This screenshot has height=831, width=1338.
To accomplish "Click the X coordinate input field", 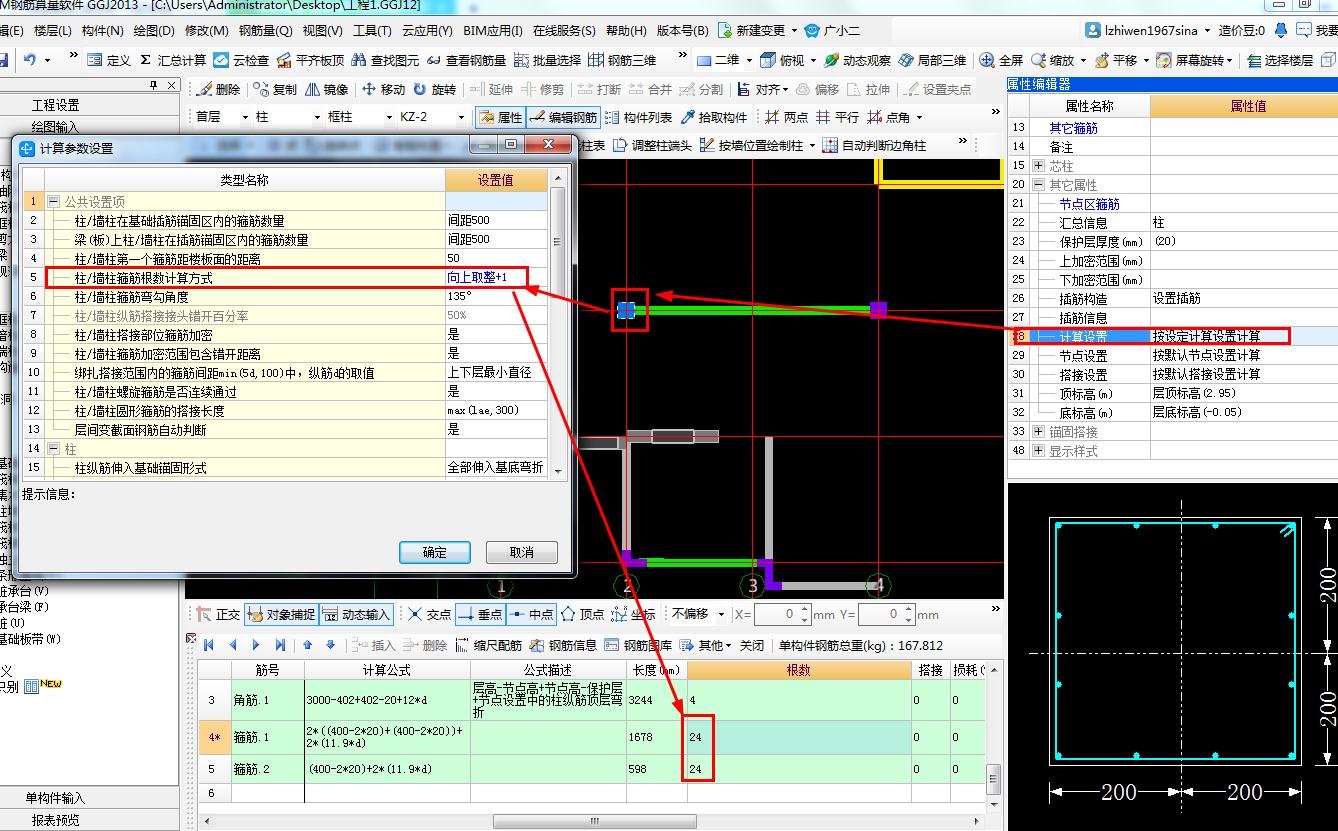I will click(x=780, y=614).
